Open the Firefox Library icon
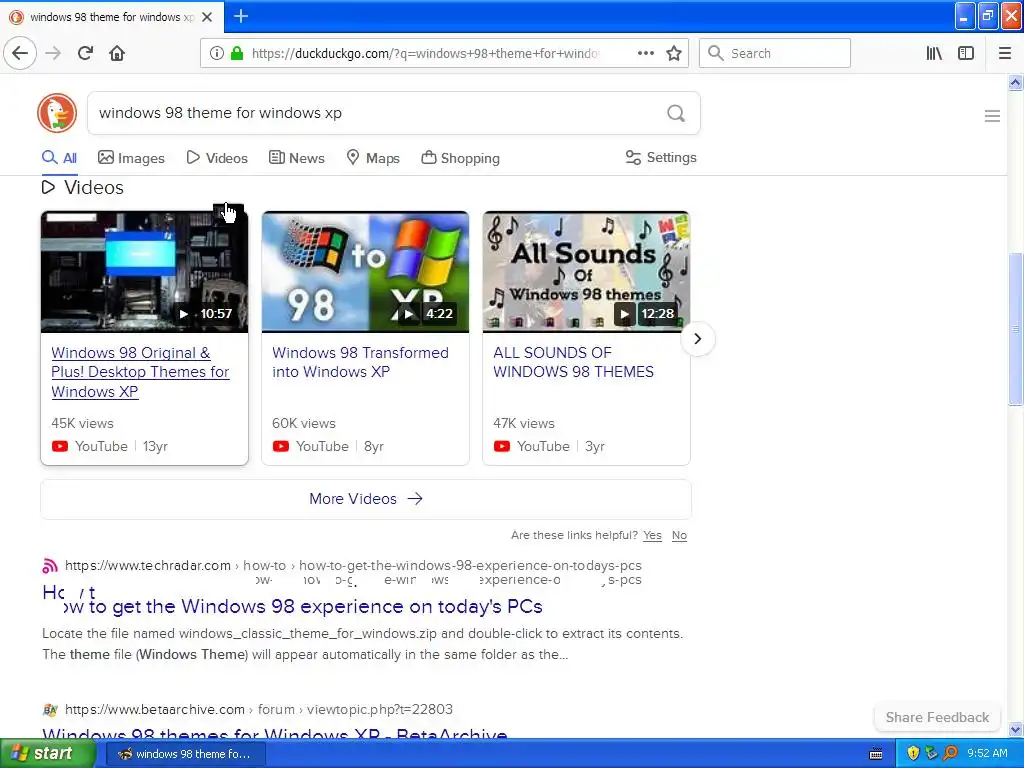1024x768 pixels. point(935,53)
